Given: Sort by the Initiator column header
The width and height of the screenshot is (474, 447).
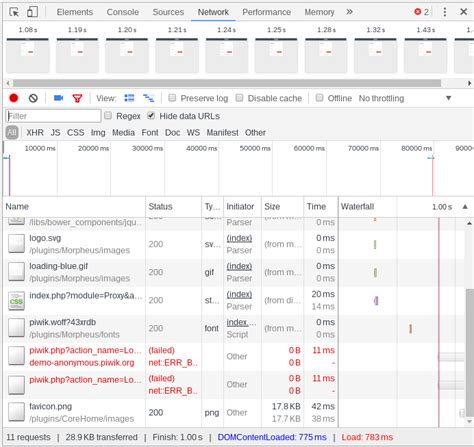Looking at the screenshot, I should click(242, 207).
